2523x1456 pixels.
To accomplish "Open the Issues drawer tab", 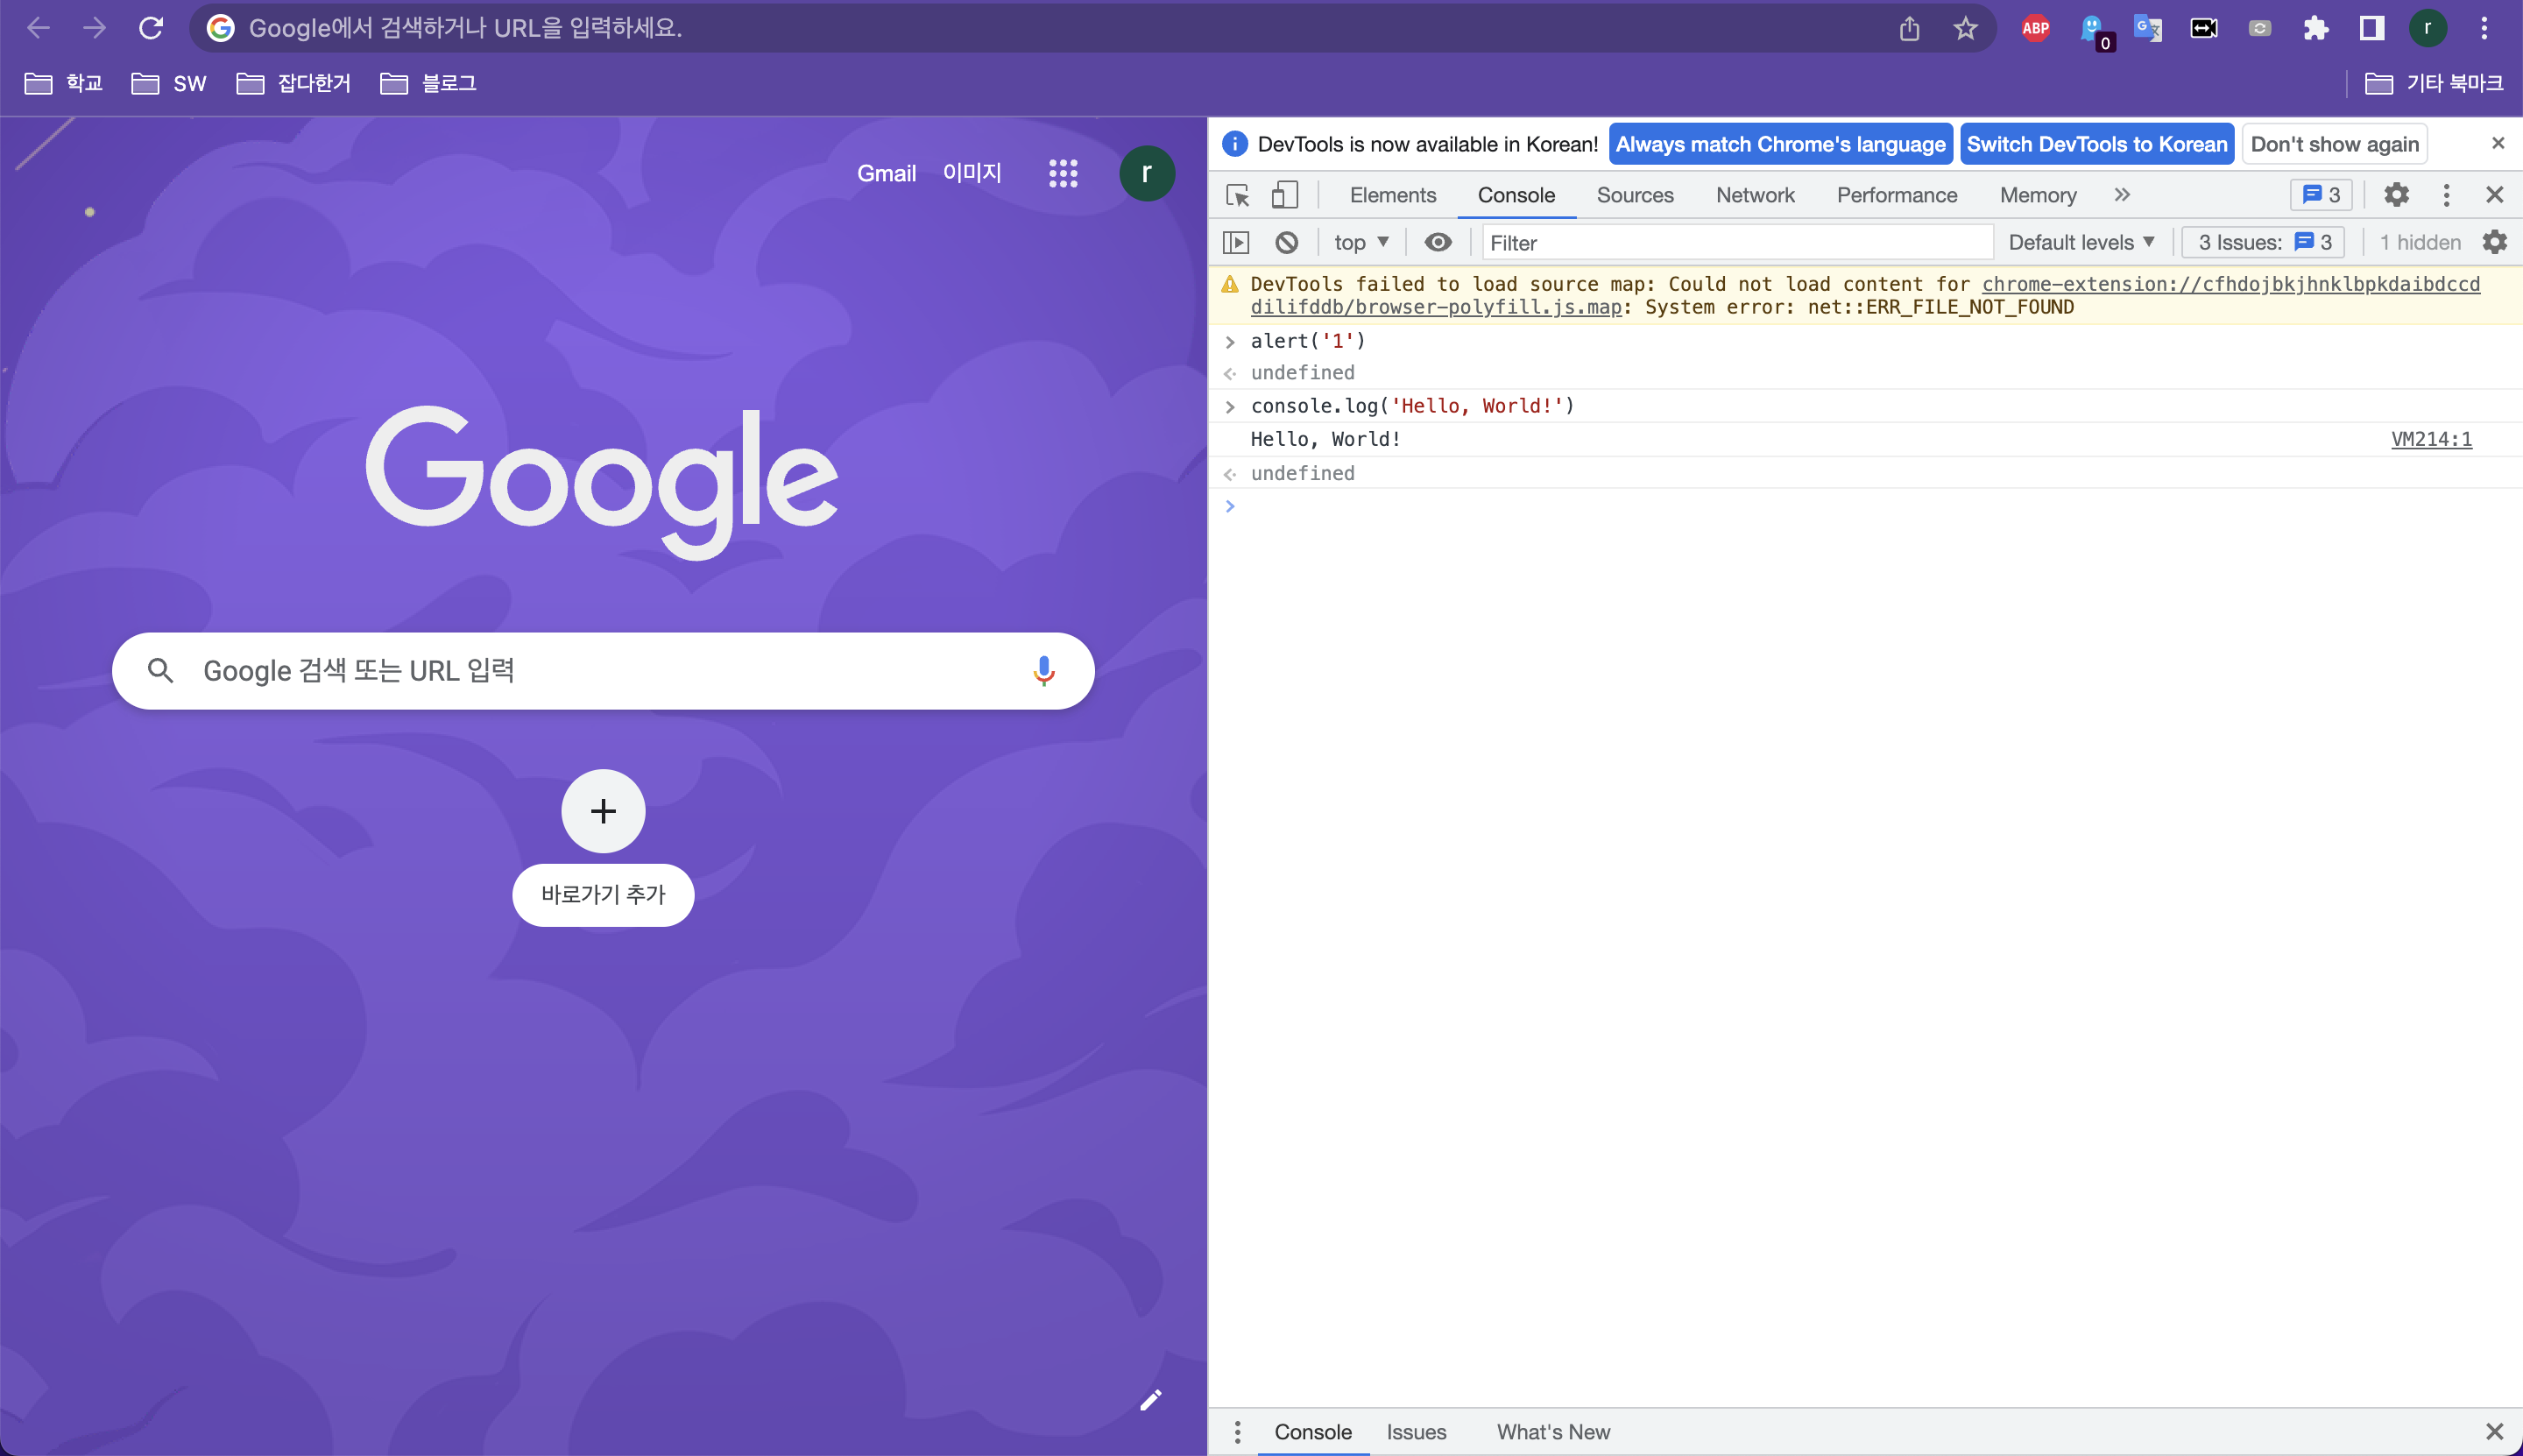I will pyautogui.click(x=1415, y=1432).
